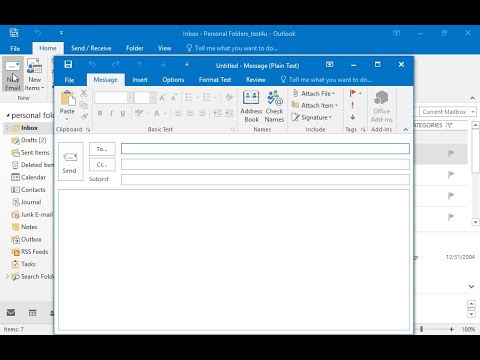
Task: Toggle Bold formatting
Action: [x=100, y=113]
